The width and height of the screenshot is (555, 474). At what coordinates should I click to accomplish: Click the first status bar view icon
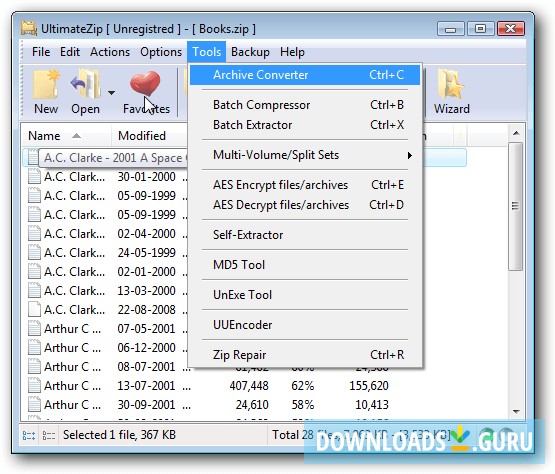[x=29, y=435]
